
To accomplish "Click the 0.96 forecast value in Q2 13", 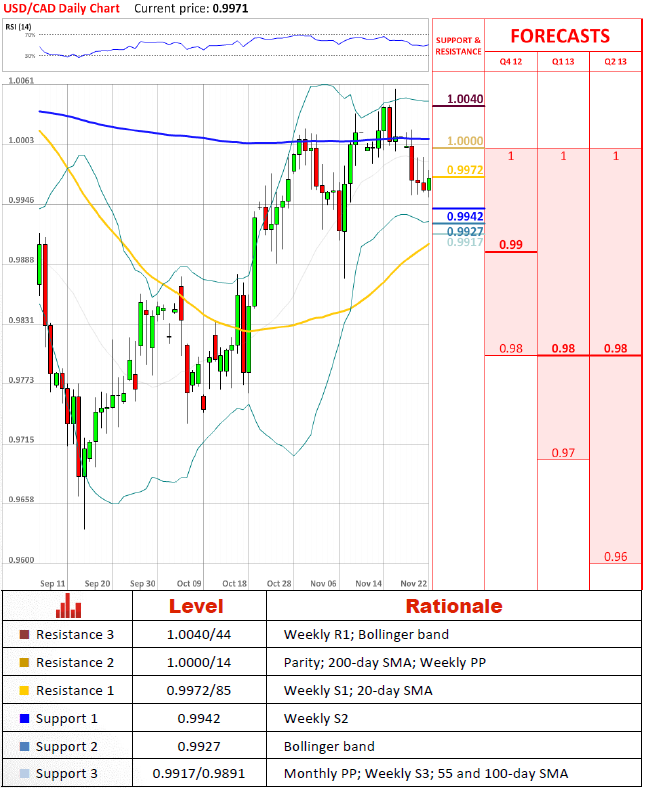I will click(x=616, y=556).
